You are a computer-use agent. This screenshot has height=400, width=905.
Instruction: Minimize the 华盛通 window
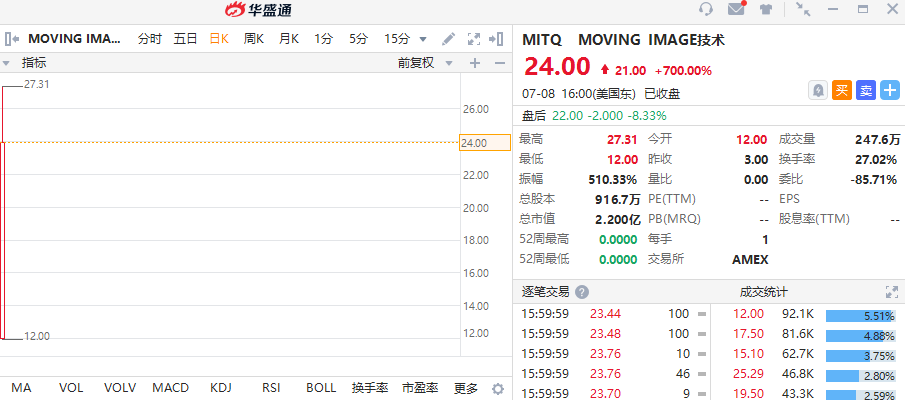pyautogui.click(x=833, y=9)
